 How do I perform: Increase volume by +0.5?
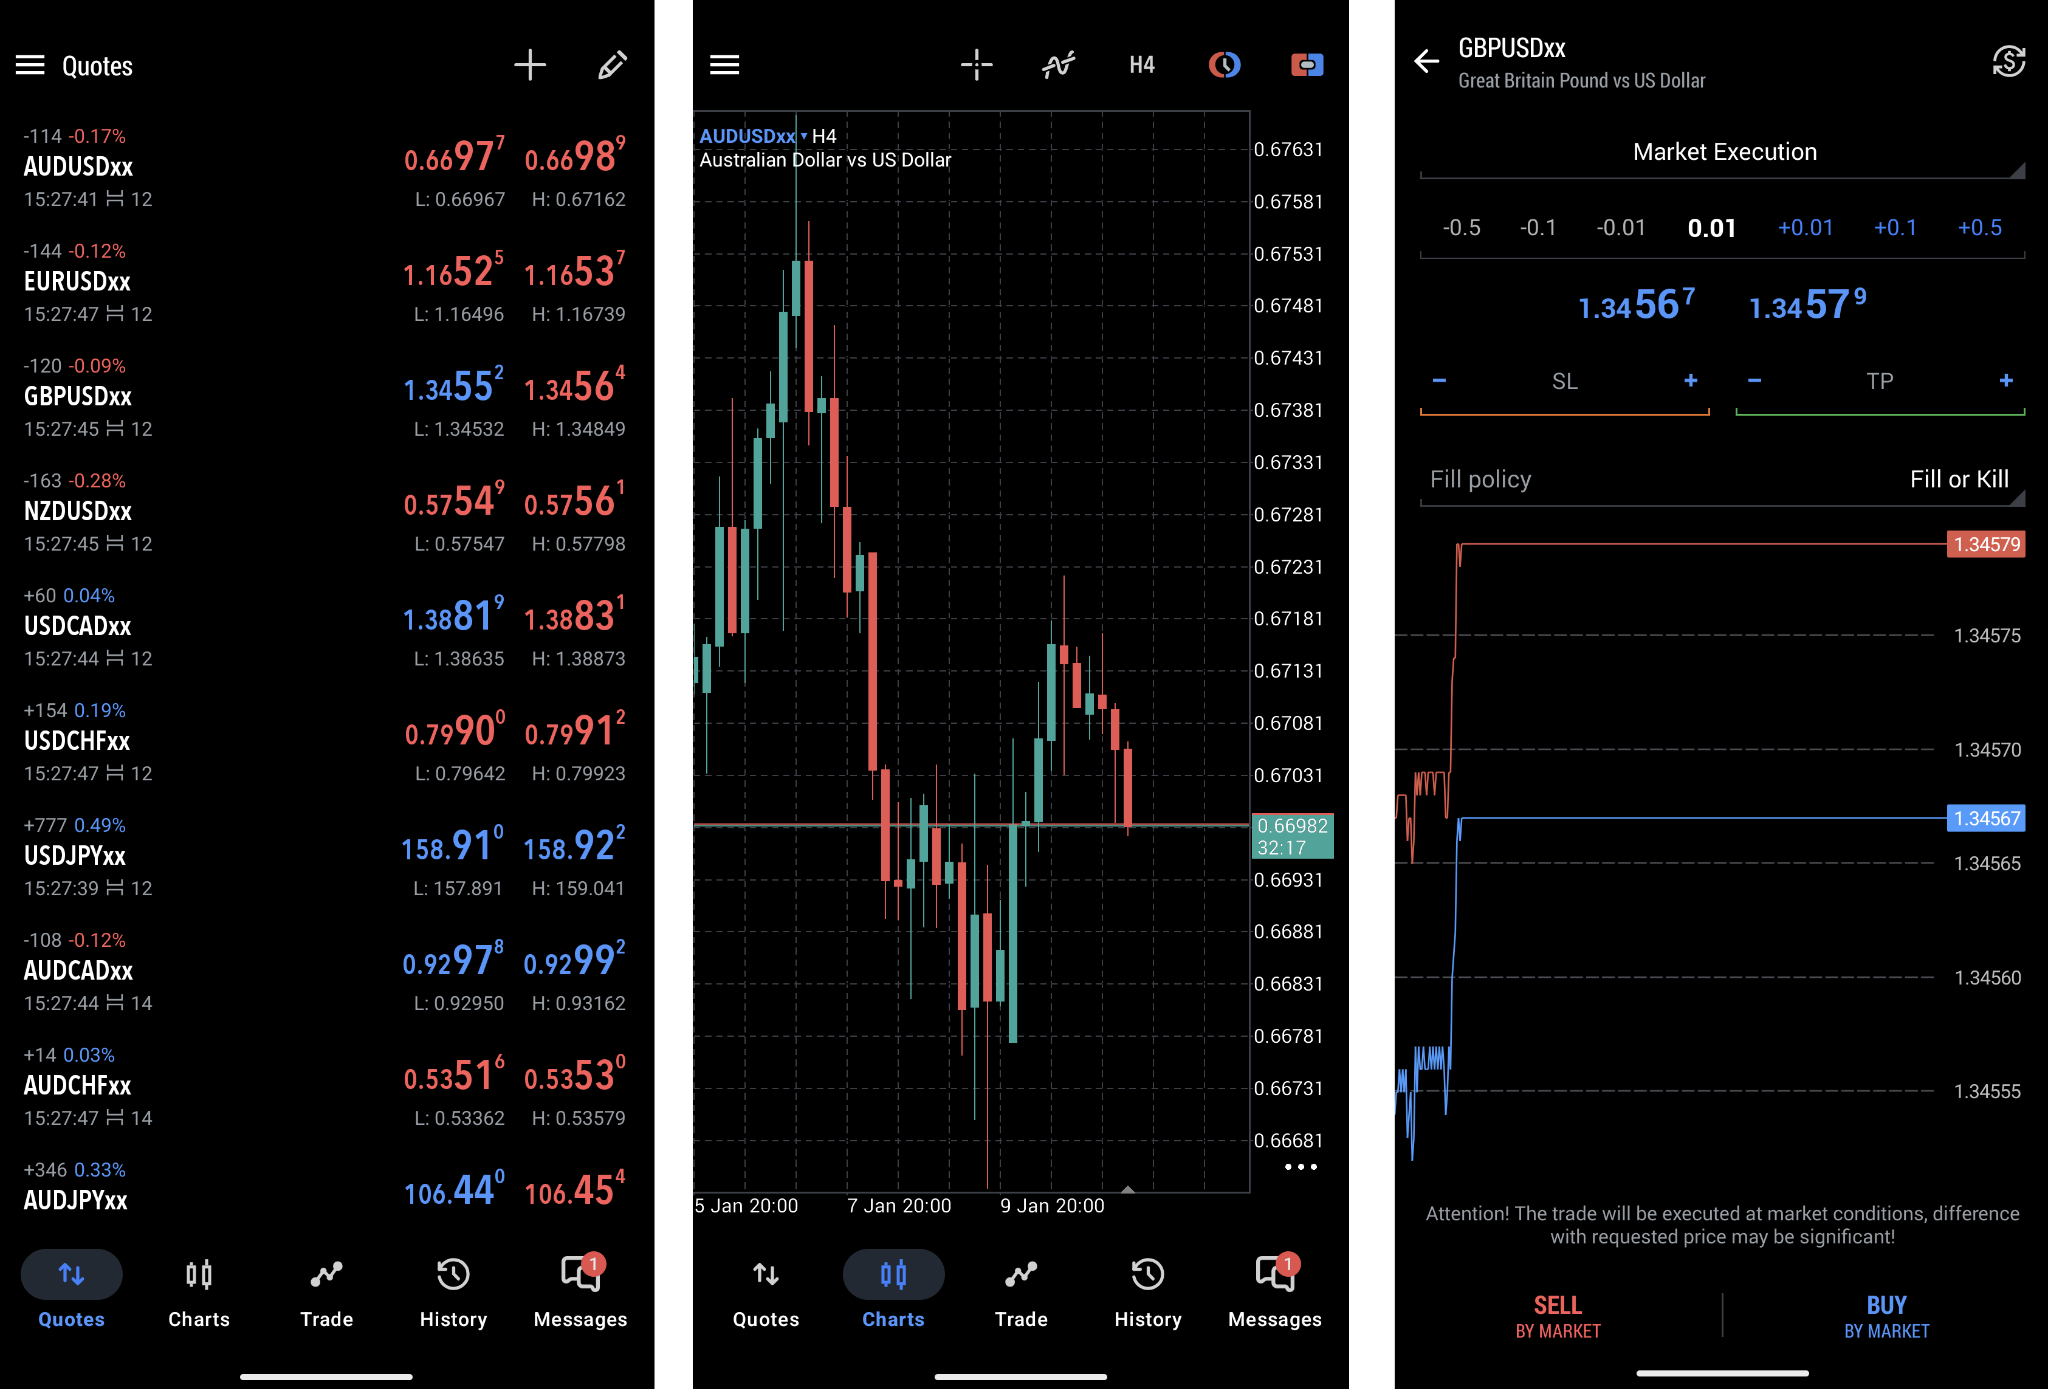click(x=1979, y=227)
